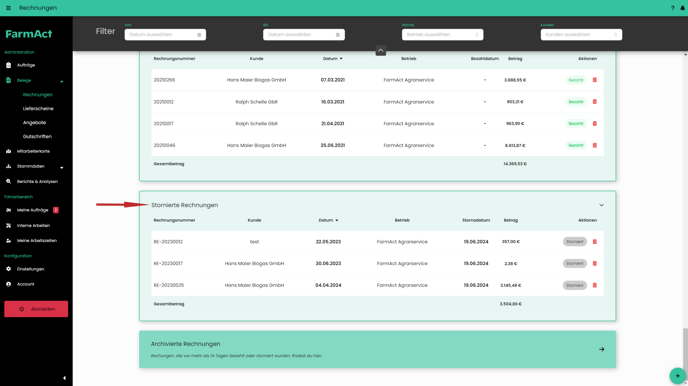Delete cancelled invoice RE-20230017 trash icon

(595, 264)
